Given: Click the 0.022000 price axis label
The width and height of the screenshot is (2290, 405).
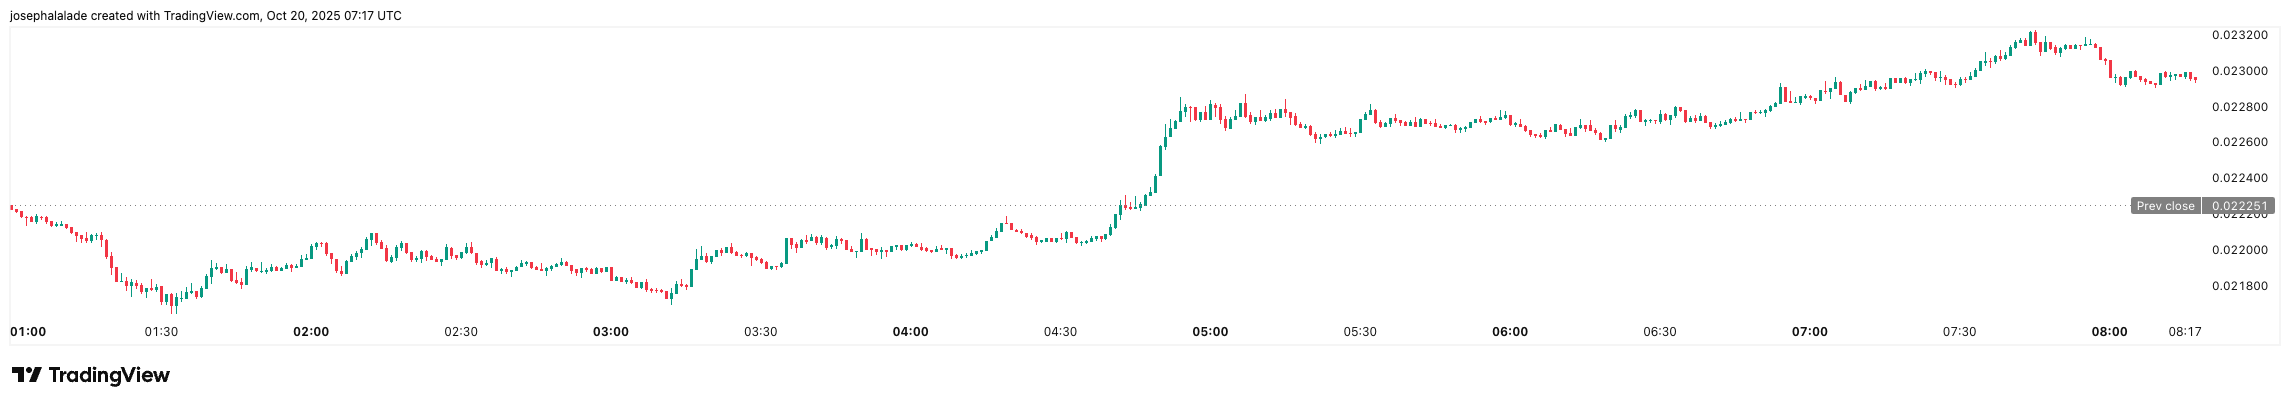Looking at the screenshot, I should pos(2239,250).
